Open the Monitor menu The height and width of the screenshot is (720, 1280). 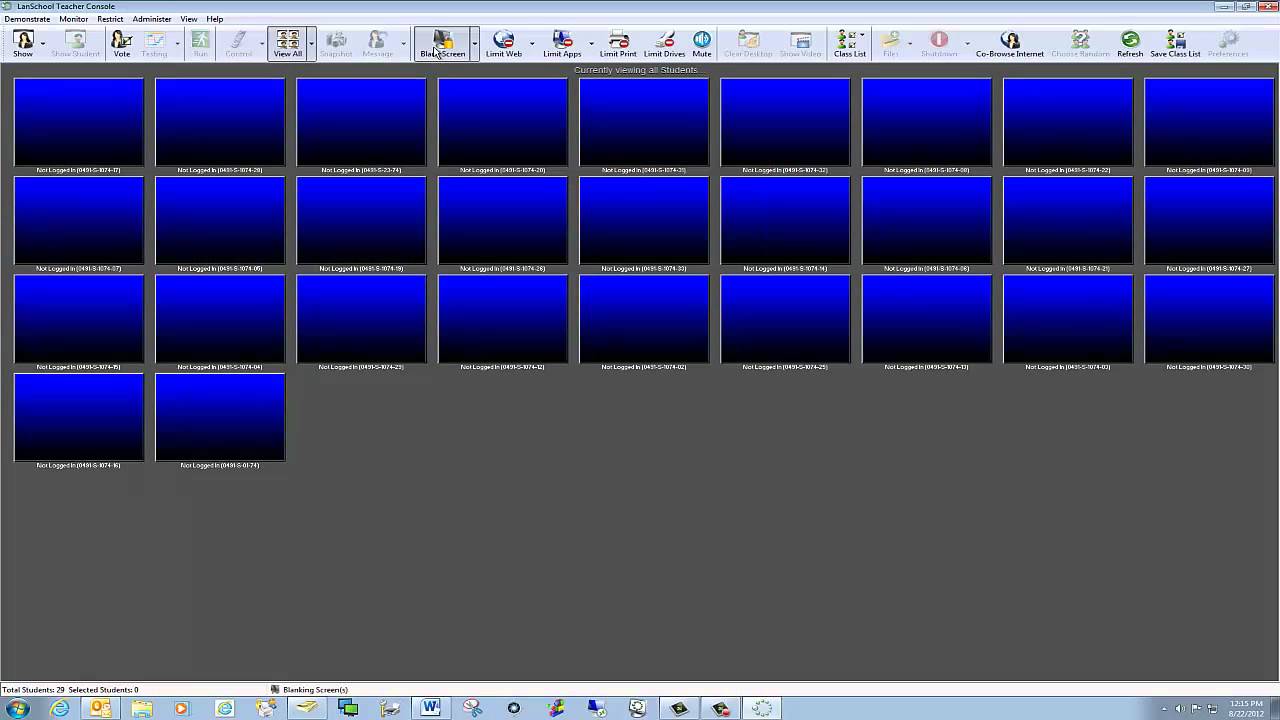pyautogui.click(x=73, y=19)
